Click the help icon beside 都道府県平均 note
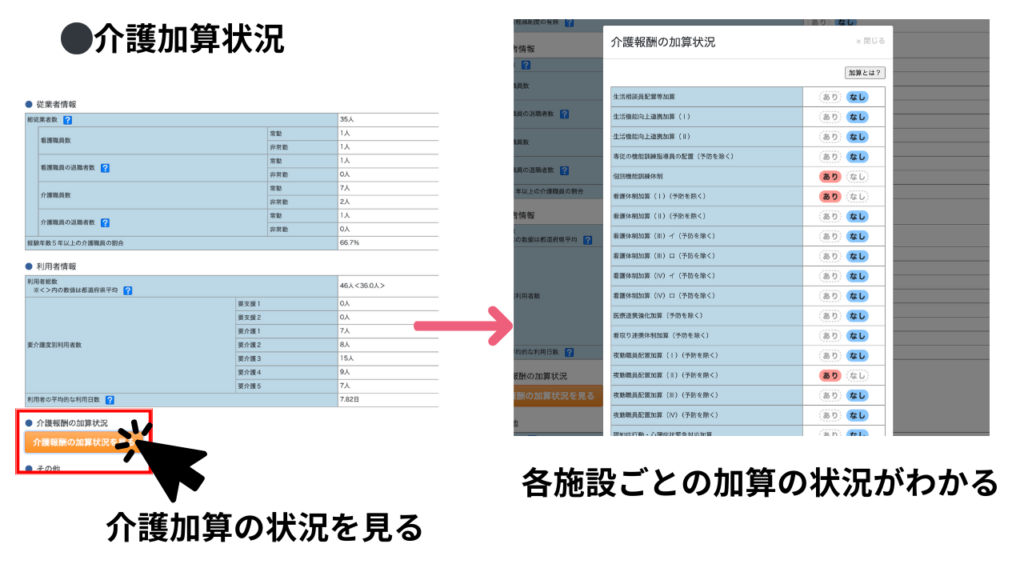 pos(128,291)
